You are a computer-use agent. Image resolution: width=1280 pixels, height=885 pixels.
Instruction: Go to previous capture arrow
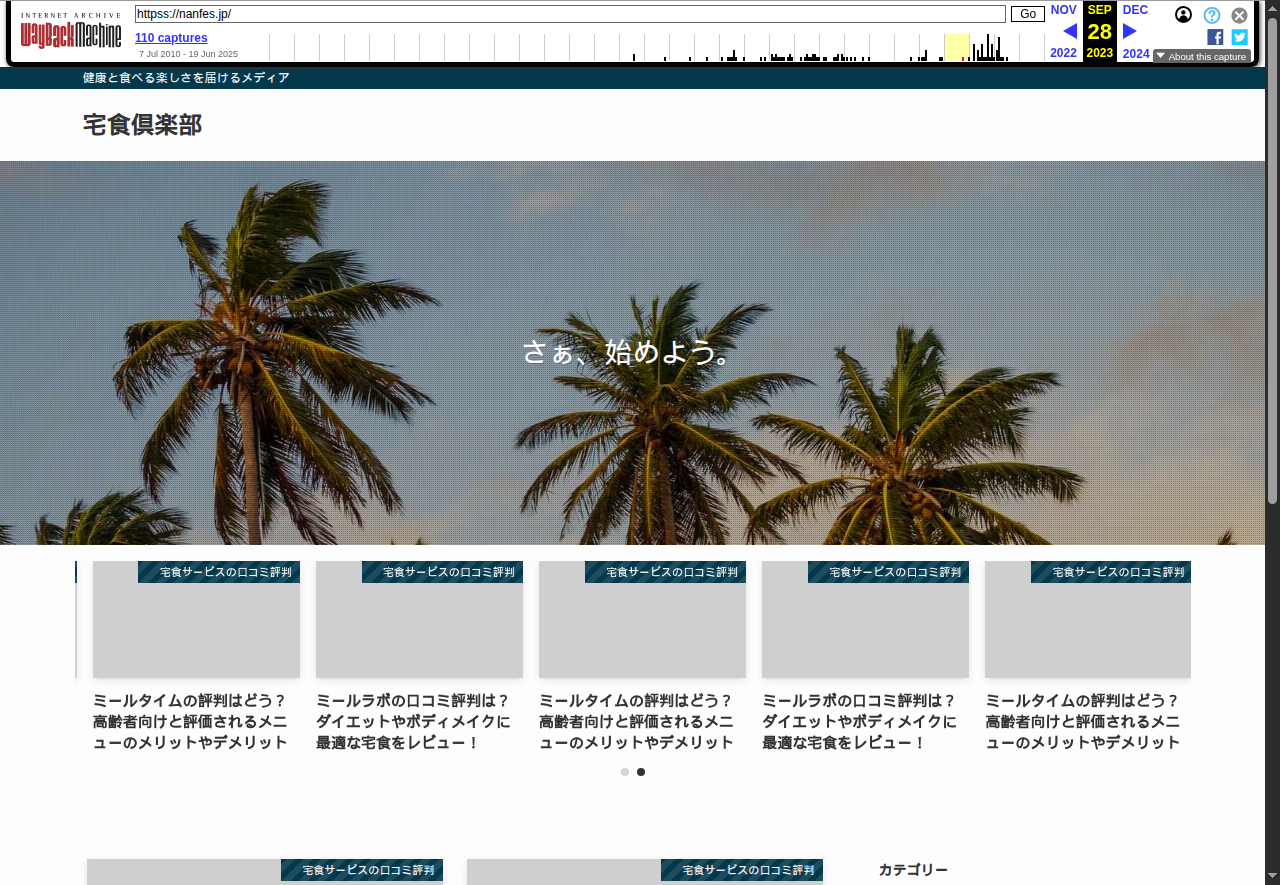(1069, 31)
